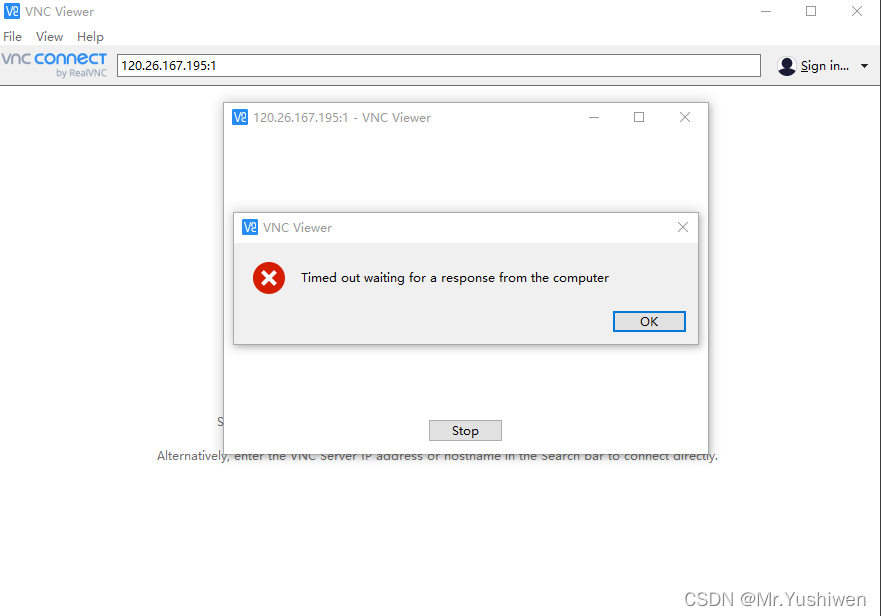Click the VNC Viewer logo in main title bar
The width and height of the screenshot is (881, 616).
[12, 11]
